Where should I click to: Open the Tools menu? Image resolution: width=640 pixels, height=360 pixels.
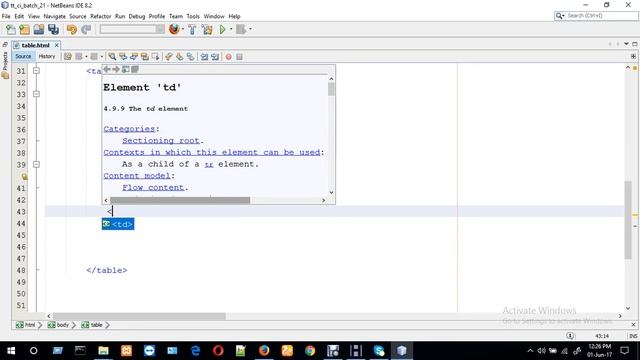click(193, 16)
